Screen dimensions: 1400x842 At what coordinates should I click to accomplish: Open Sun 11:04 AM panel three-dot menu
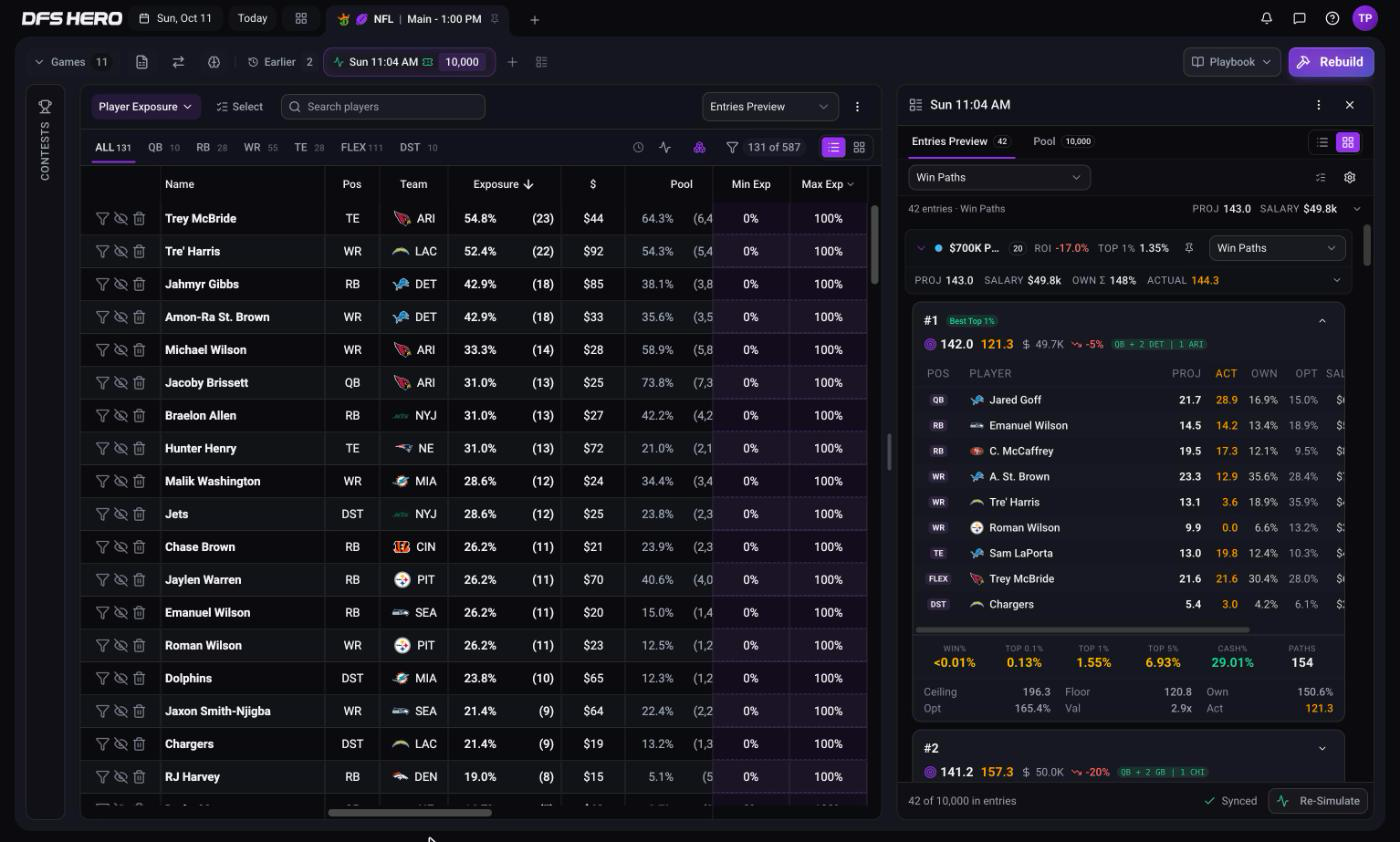(1318, 104)
